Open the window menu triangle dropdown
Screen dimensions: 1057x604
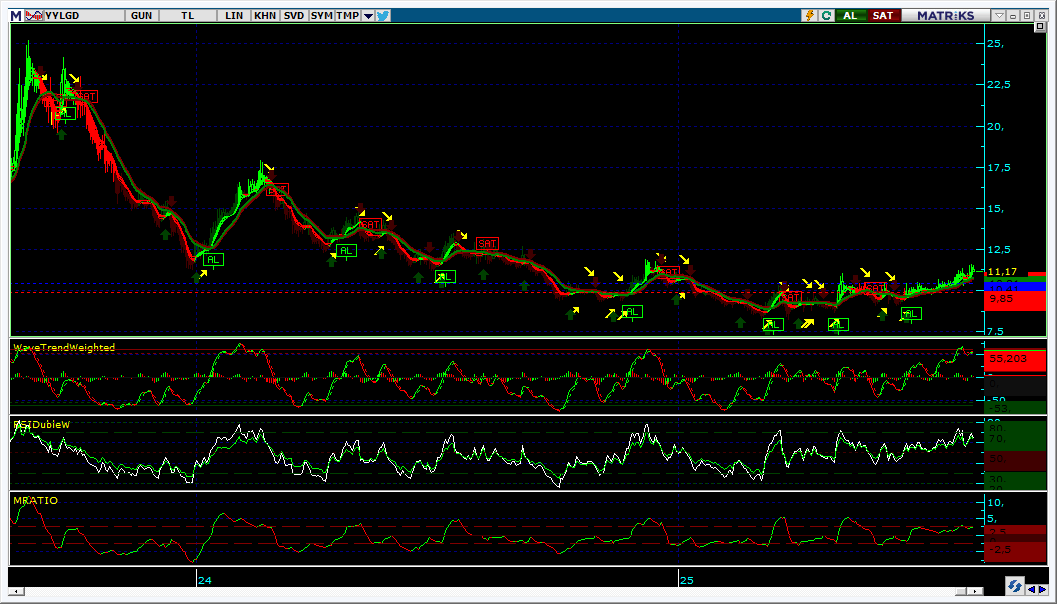[1000, 16]
